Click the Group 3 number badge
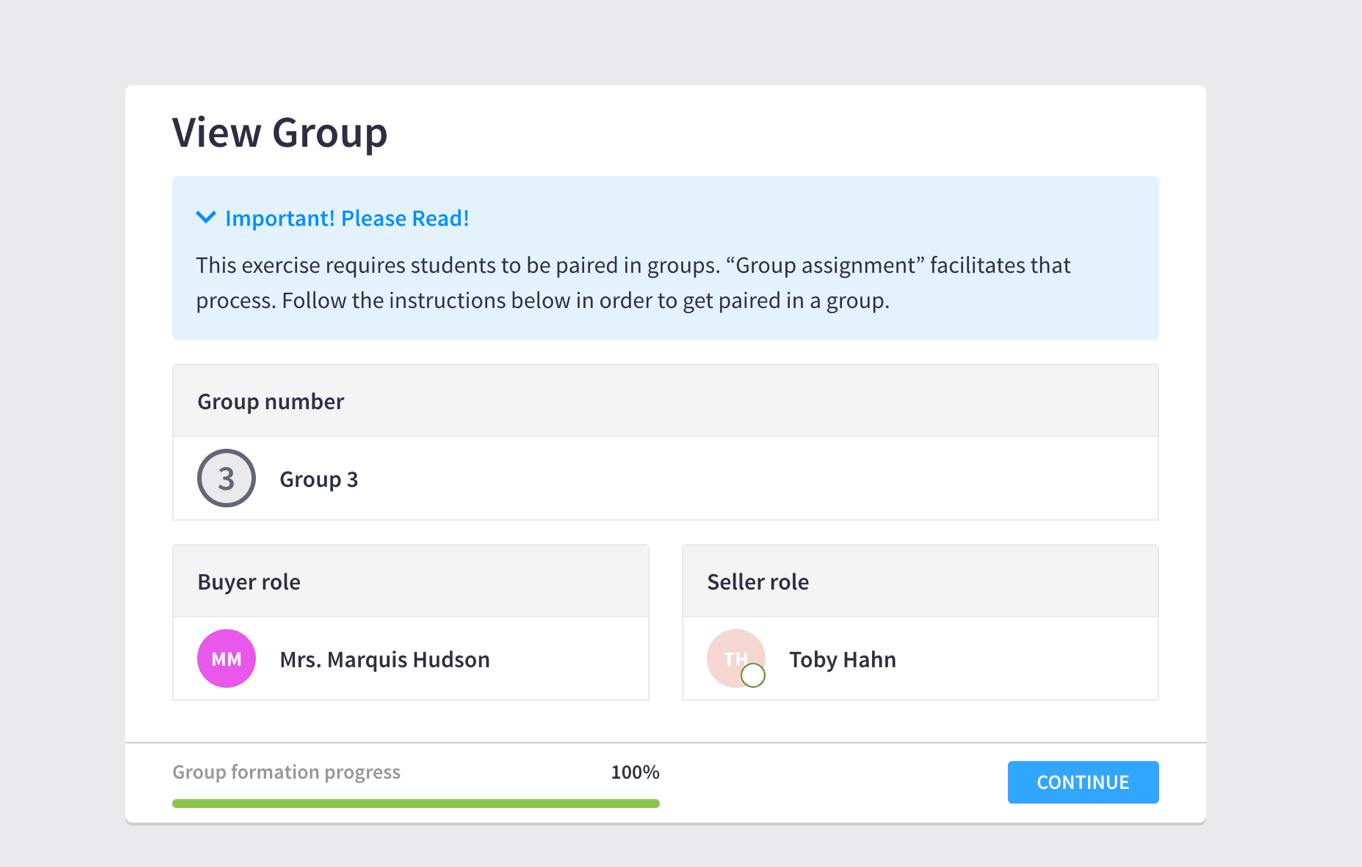The width and height of the screenshot is (1362, 867). click(x=227, y=479)
